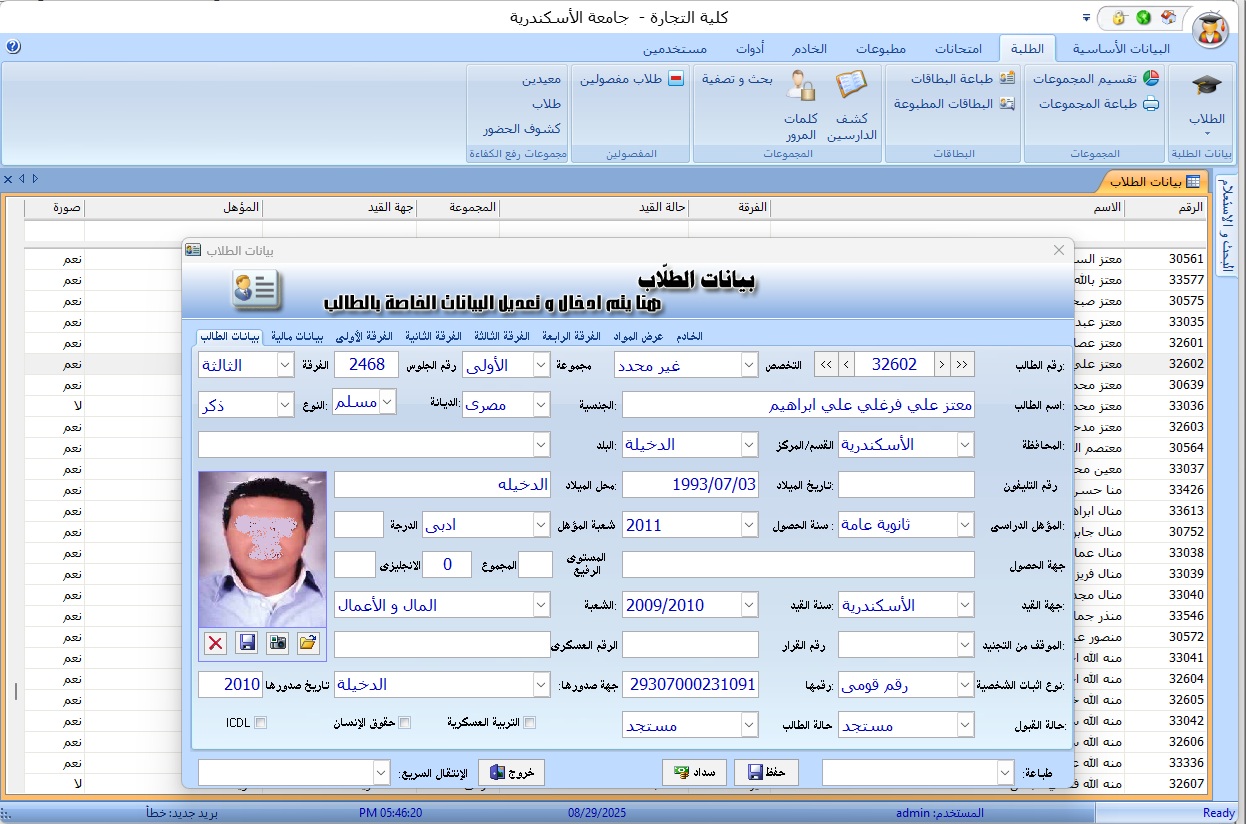This screenshot has width=1246, height=824.
Task: Open the بيانات مالية tab
Action: click(298, 336)
